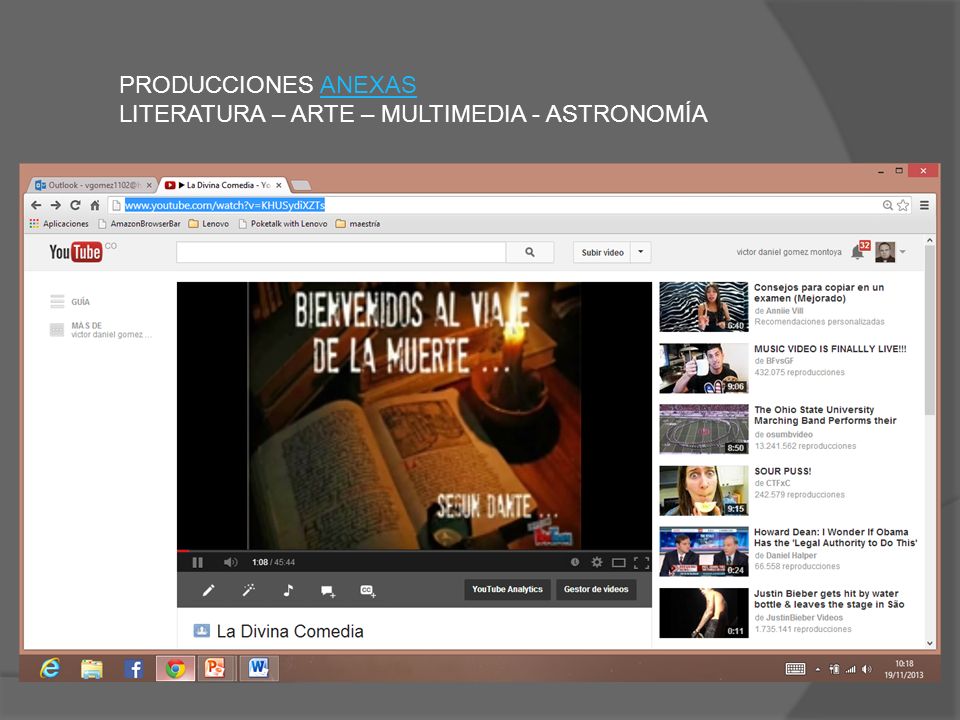The height and width of the screenshot is (720, 960).
Task: Click the Subir vídeo button
Action: (x=602, y=252)
